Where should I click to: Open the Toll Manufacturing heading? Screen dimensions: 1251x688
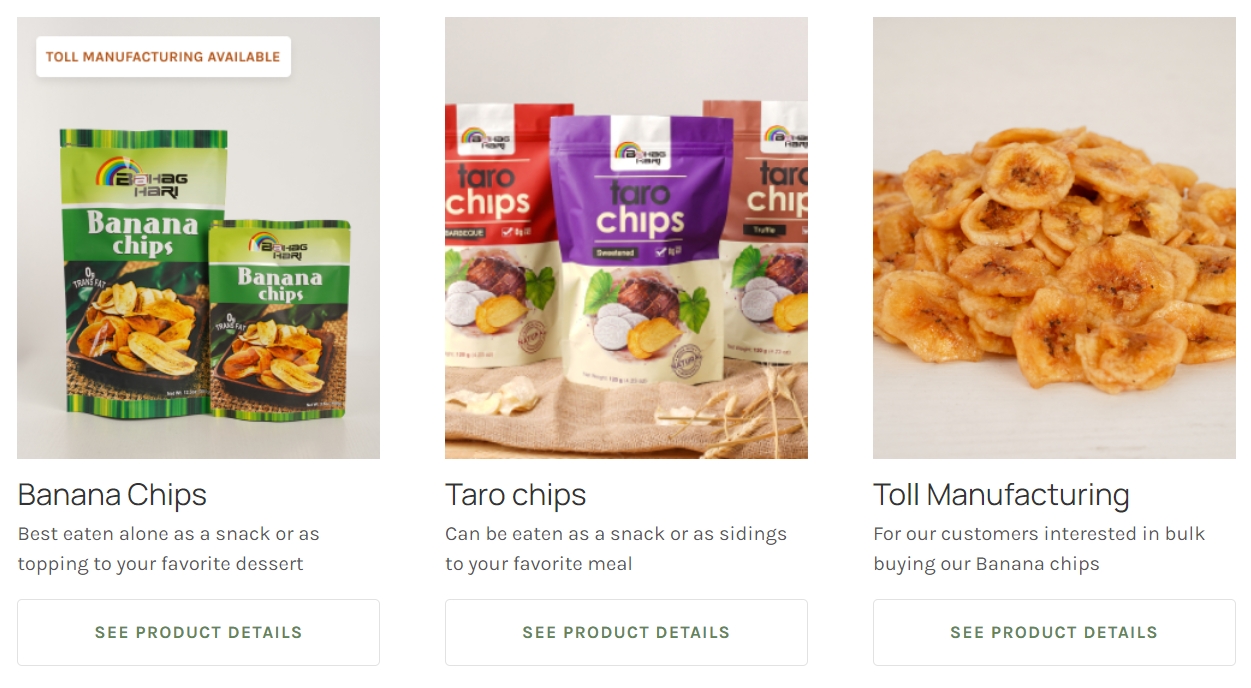[1001, 495]
